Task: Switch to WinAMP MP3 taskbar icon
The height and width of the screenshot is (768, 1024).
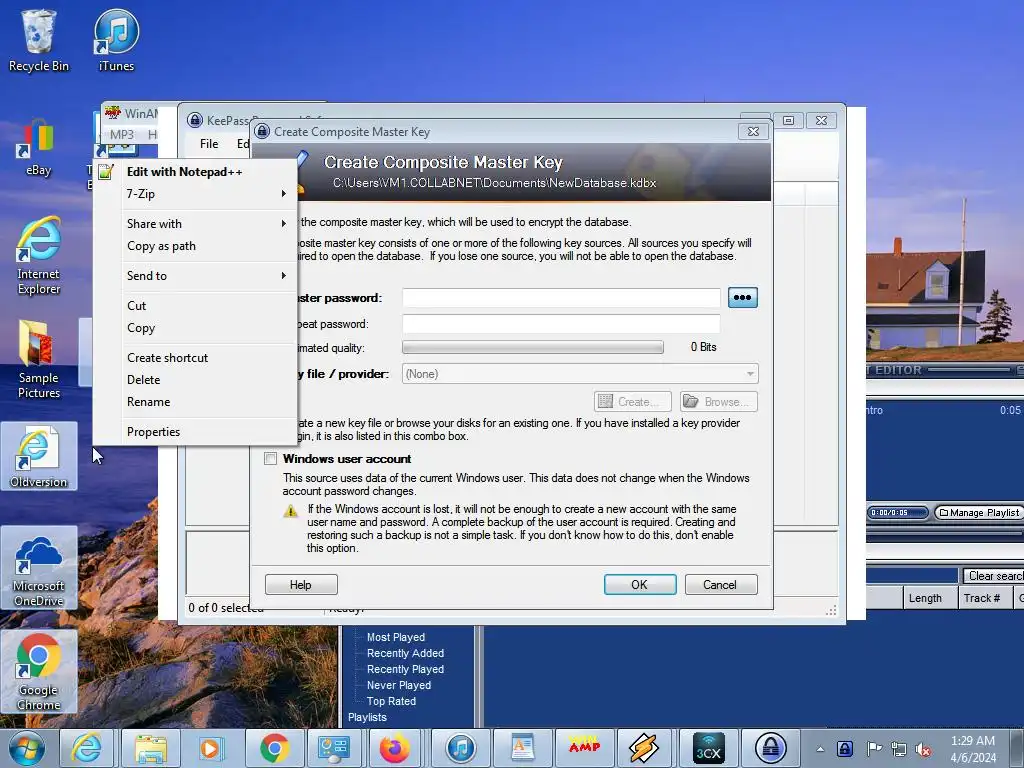Action: [x=584, y=748]
